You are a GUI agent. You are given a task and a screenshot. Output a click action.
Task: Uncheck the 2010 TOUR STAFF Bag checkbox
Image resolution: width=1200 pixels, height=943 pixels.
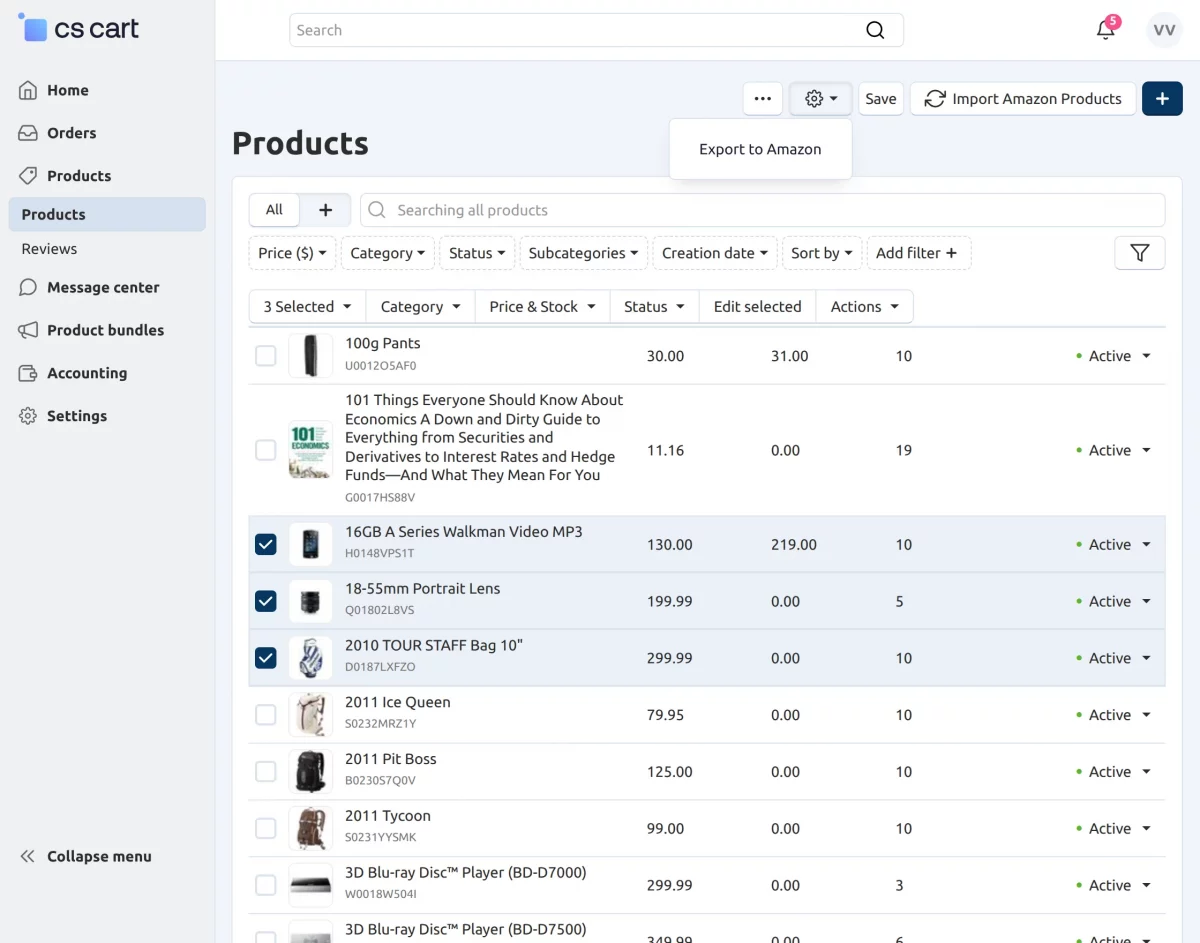coord(265,658)
